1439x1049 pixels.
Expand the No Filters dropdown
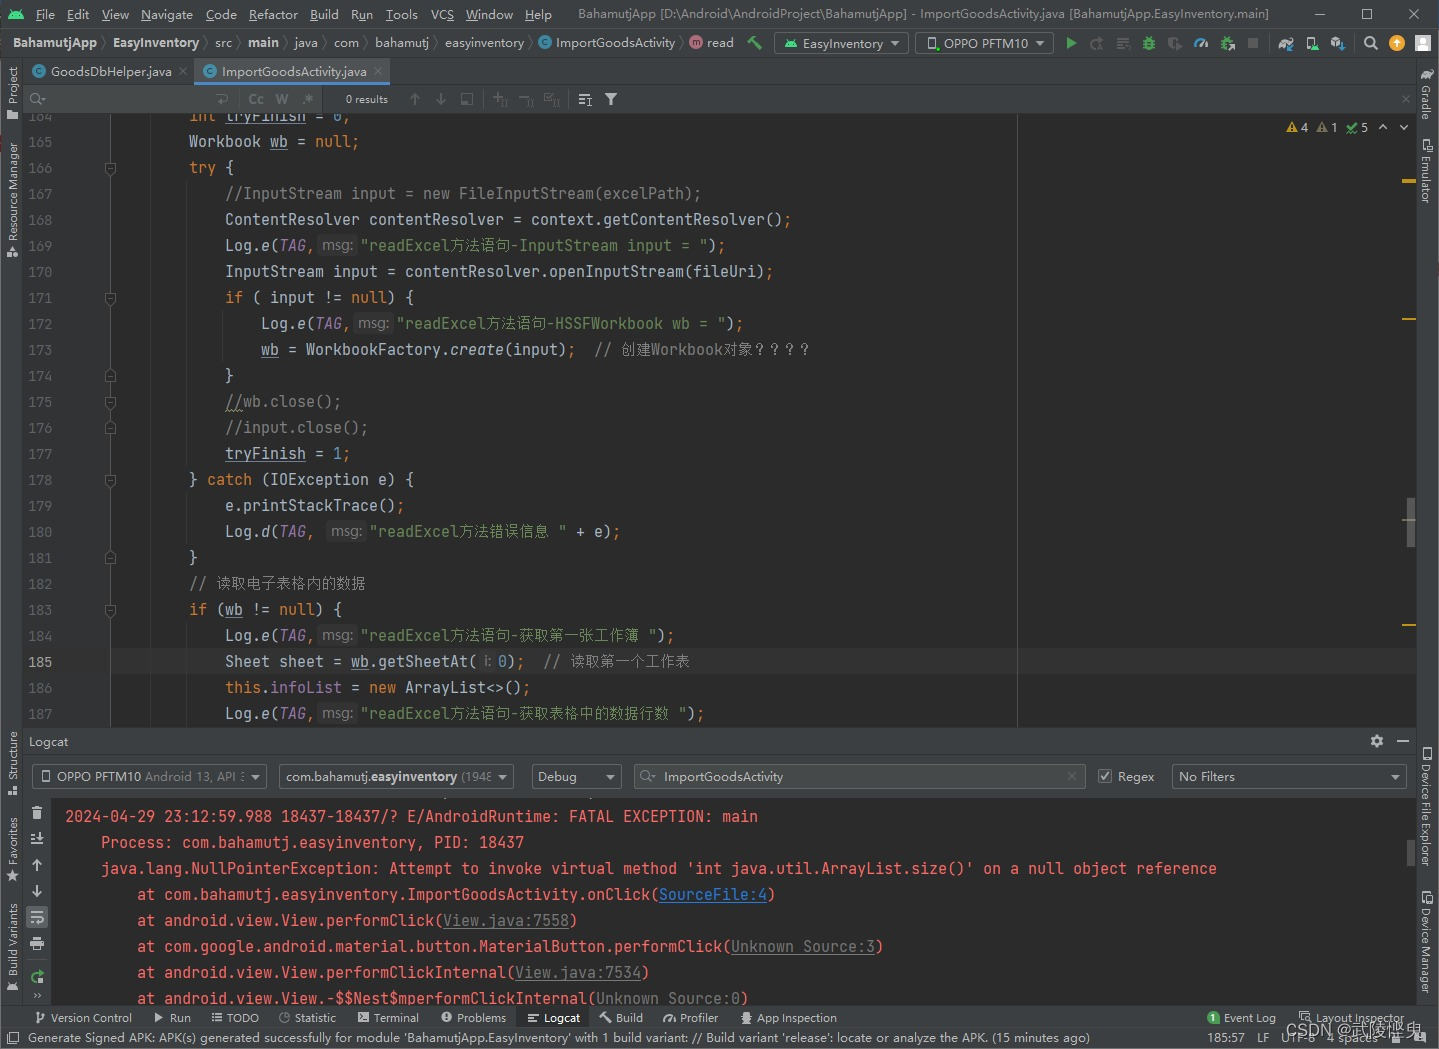(x=1289, y=777)
